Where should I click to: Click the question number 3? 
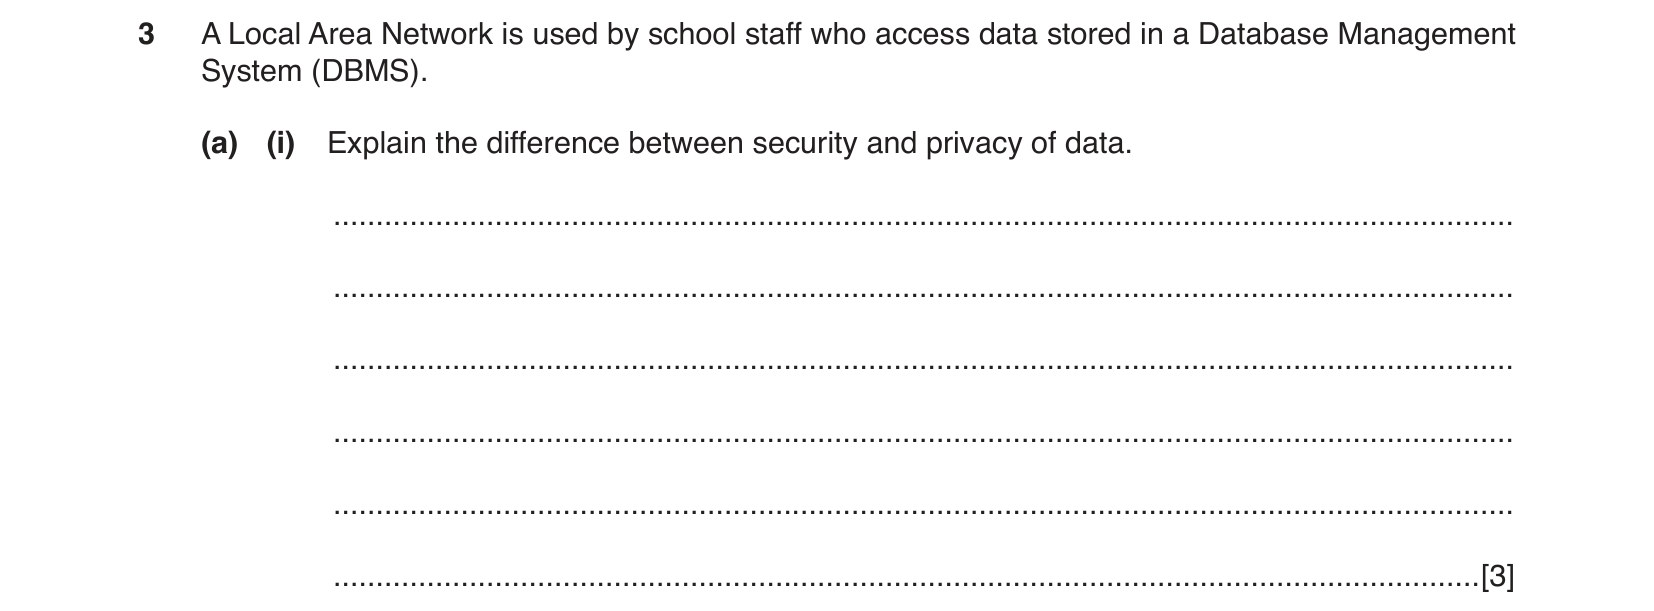146,35
